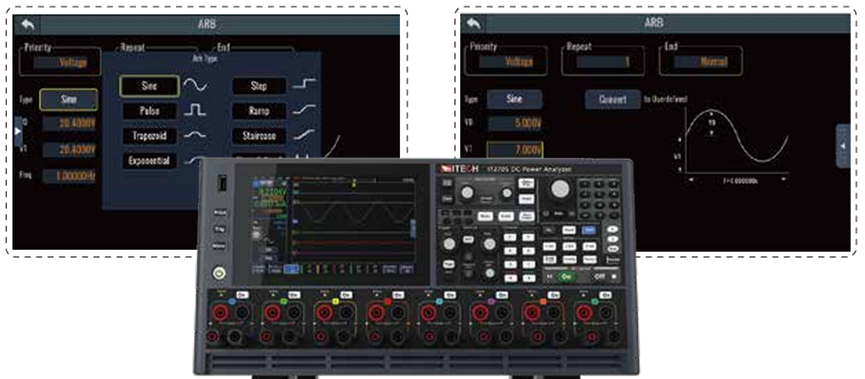Screen dimensions: 865x379
Task: Click the Convert to Userdefined button
Action: coord(612,99)
